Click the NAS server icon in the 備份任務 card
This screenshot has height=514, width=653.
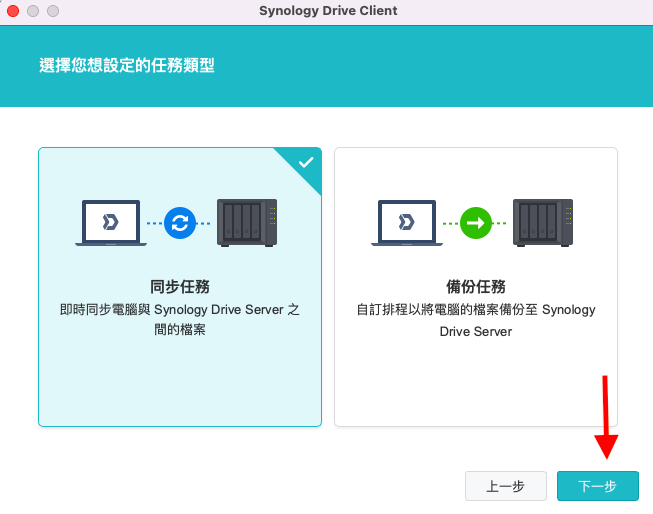(x=543, y=222)
